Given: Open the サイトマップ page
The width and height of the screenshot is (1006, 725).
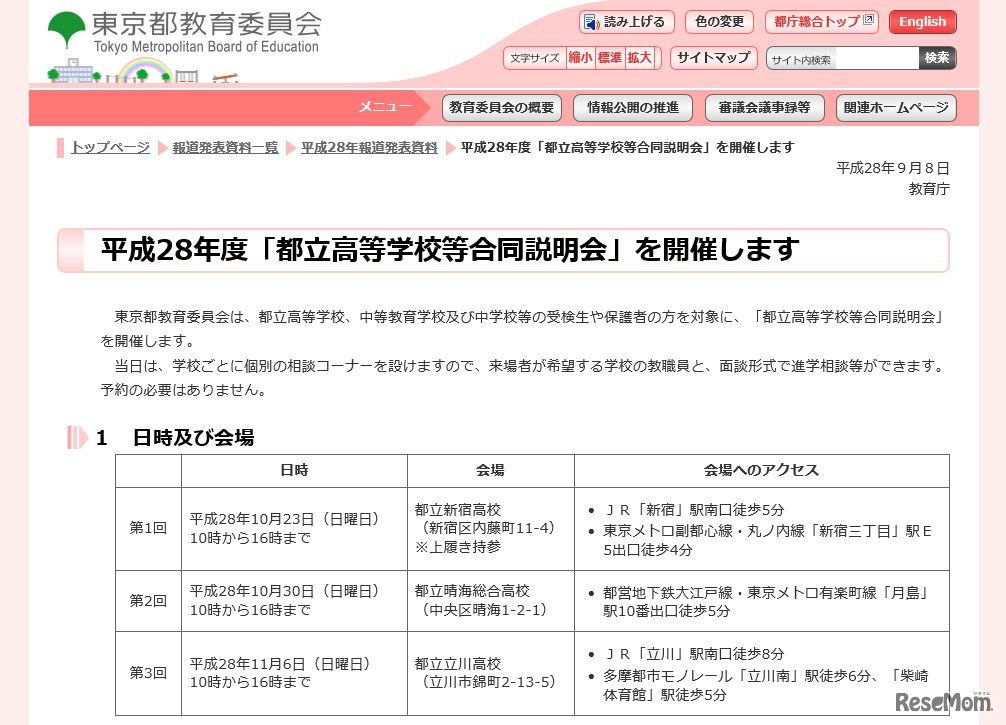Looking at the screenshot, I should 713,58.
